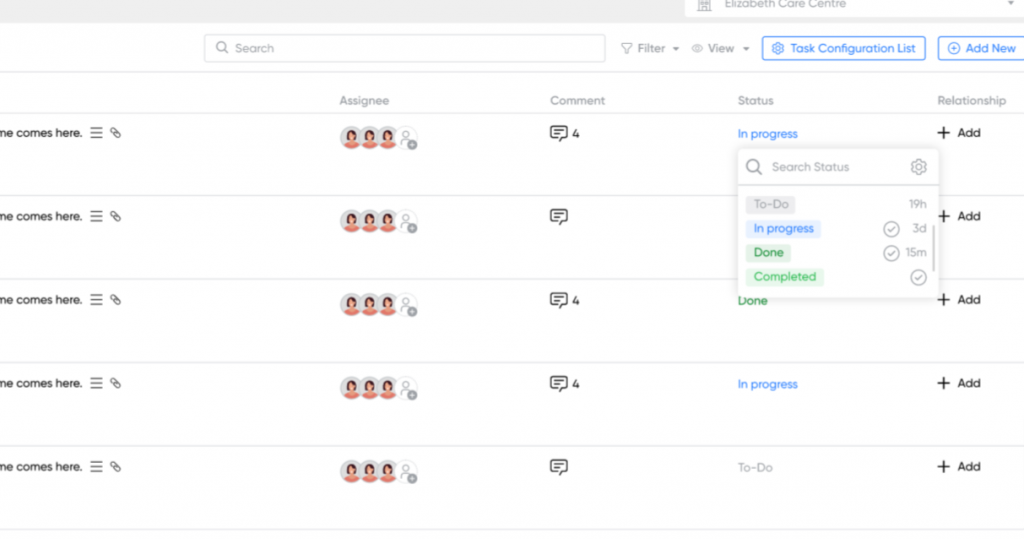Open the Filter dropdown
1024x539 pixels.
tap(650, 48)
